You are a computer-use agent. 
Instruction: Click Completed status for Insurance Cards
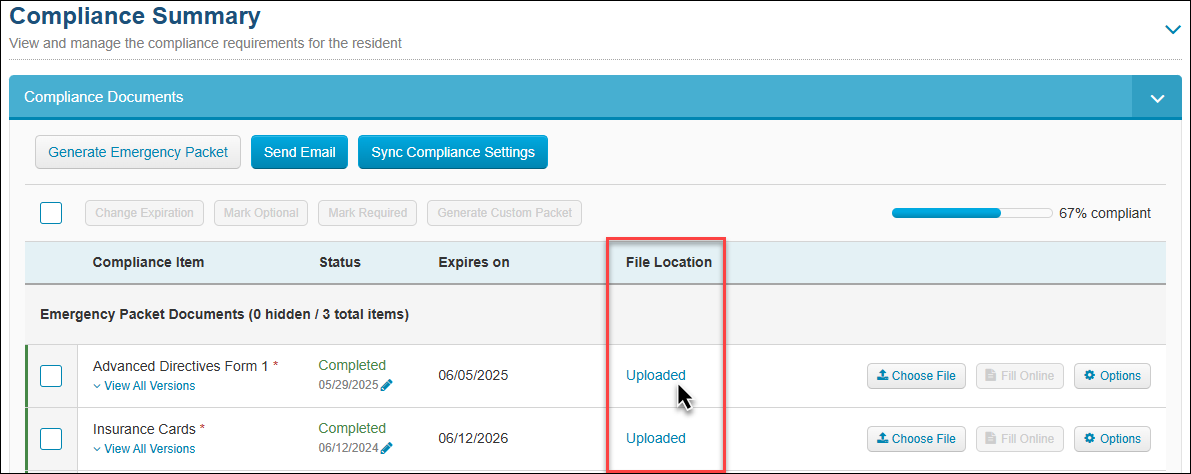coord(352,428)
